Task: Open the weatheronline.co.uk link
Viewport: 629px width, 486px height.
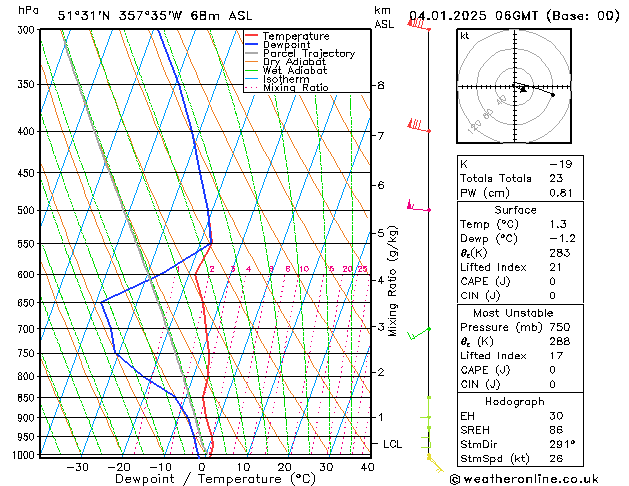Action: [544, 478]
